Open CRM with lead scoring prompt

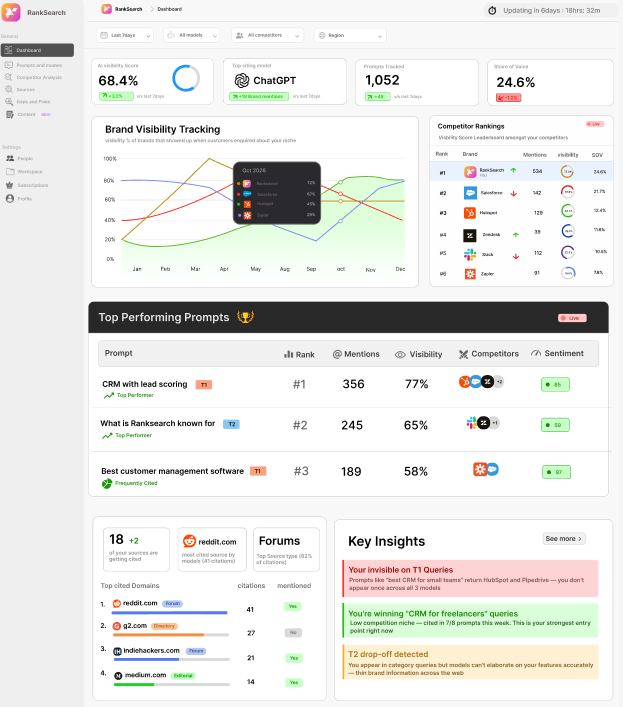(x=144, y=384)
